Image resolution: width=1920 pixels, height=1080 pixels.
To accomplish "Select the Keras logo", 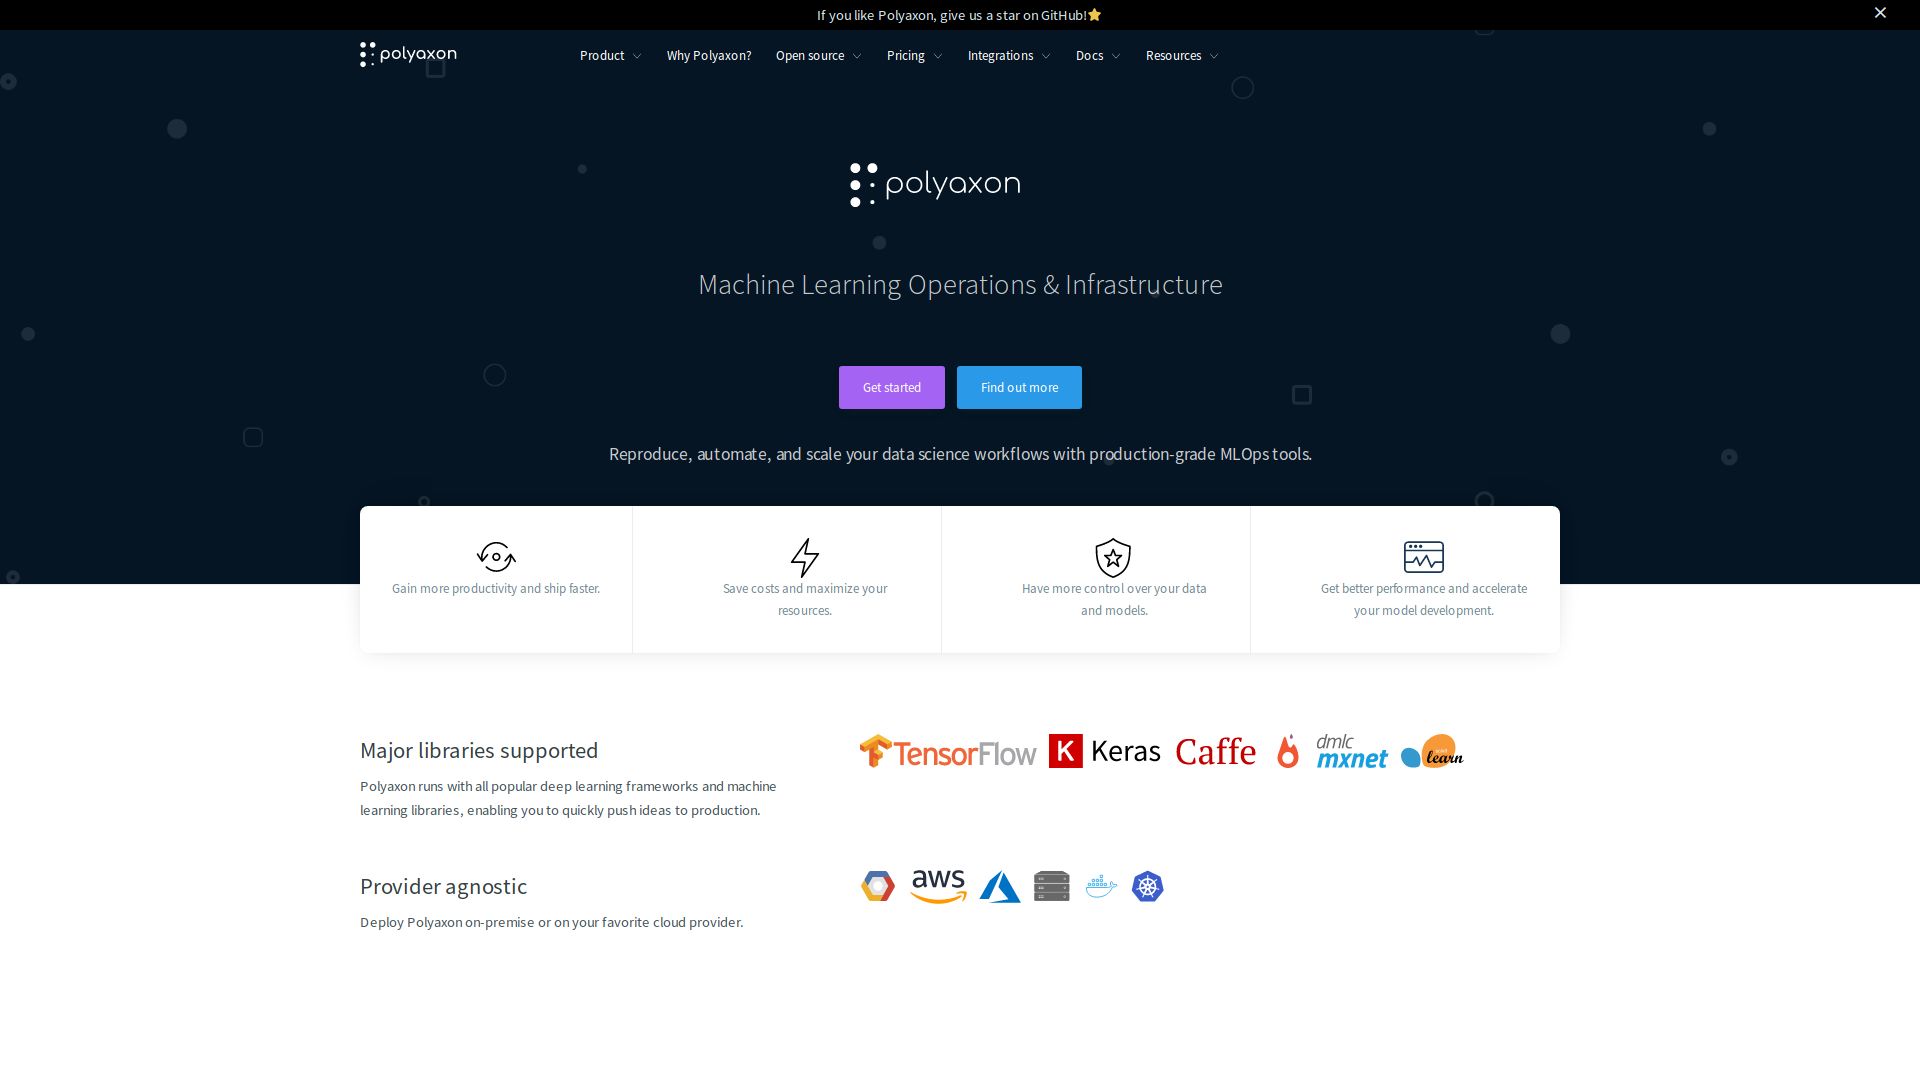I will [x=1106, y=751].
